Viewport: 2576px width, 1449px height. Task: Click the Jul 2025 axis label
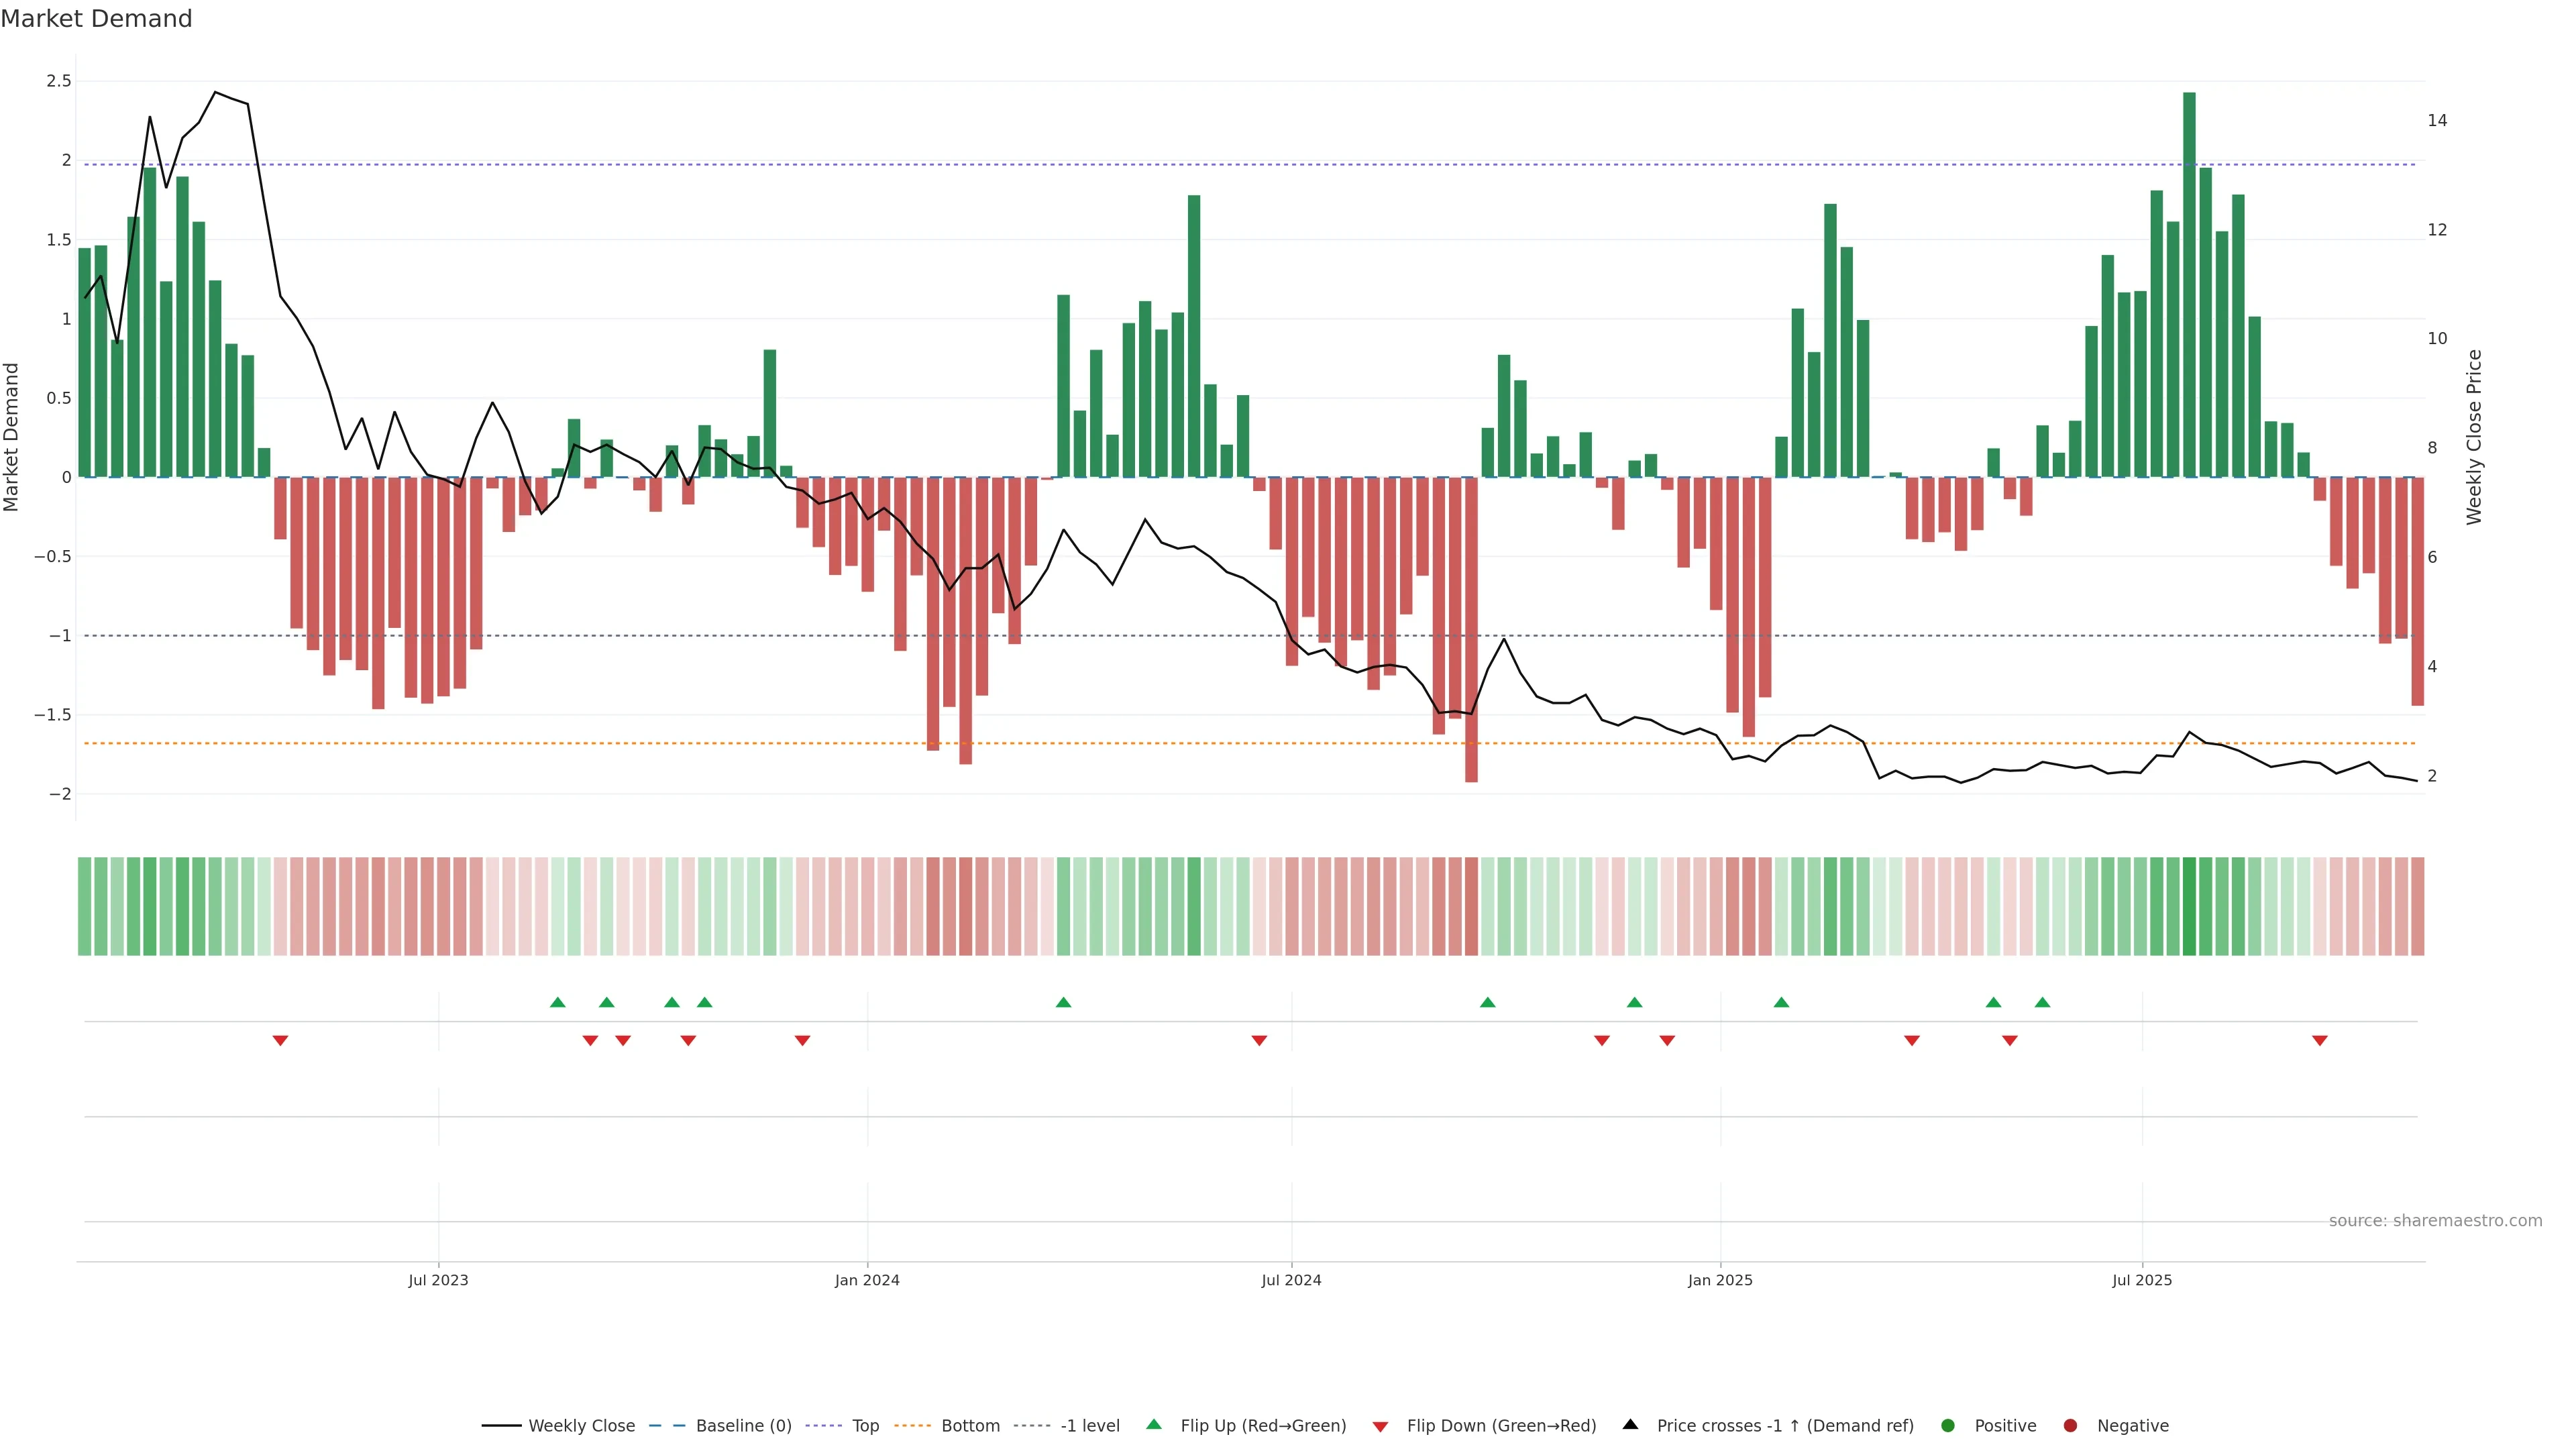tap(2141, 1280)
